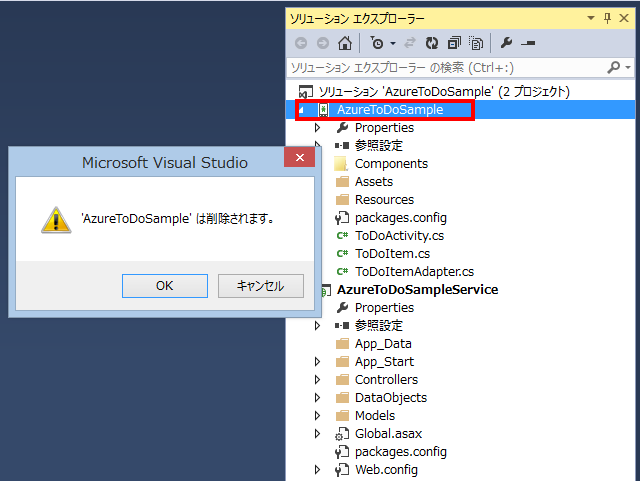The width and height of the screenshot is (640, 481).
Task: Click the search magnifier icon
Action: coord(613,67)
